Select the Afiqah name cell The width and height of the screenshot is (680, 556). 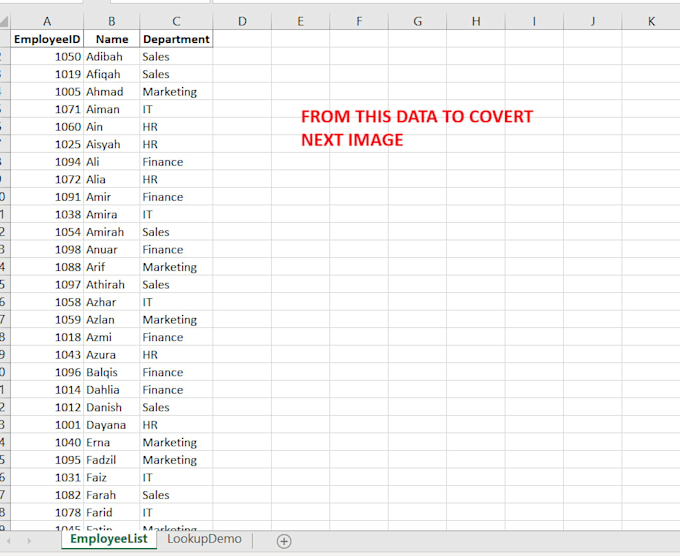(x=111, y=74)
